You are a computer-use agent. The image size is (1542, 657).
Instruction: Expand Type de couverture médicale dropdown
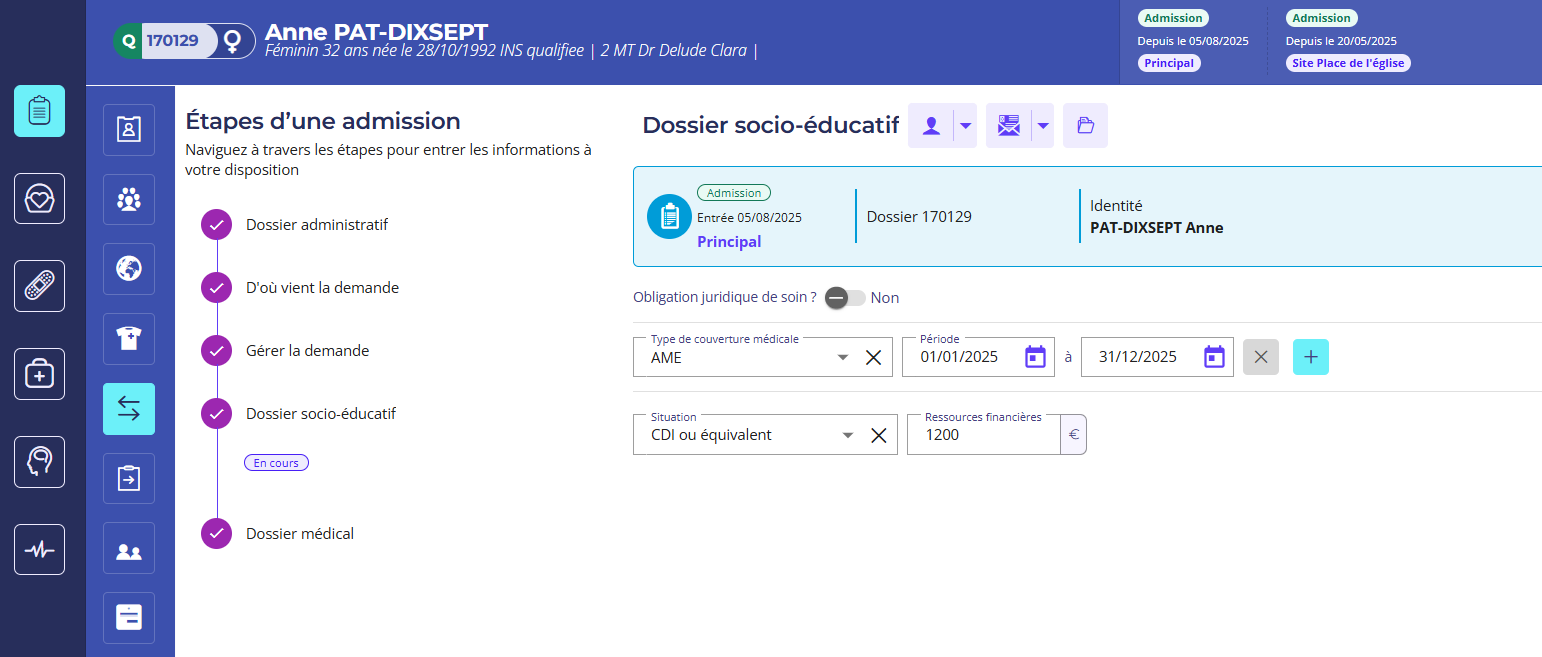843,357
